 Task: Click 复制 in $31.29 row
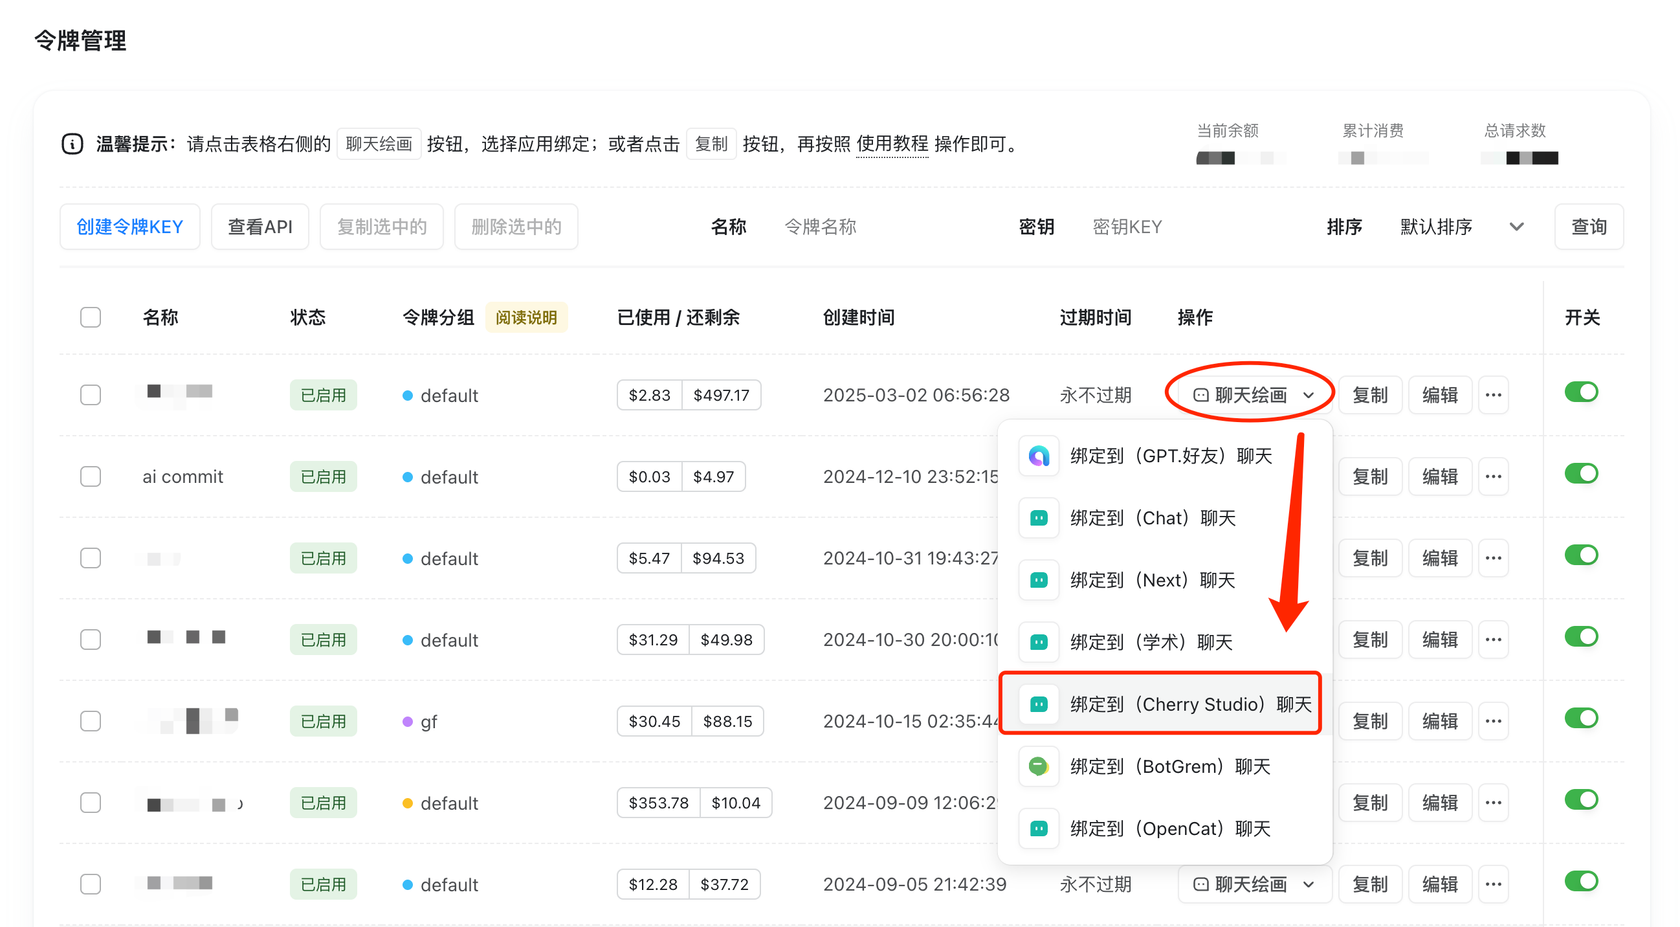pyautogui.click(x=1370, y=640)
